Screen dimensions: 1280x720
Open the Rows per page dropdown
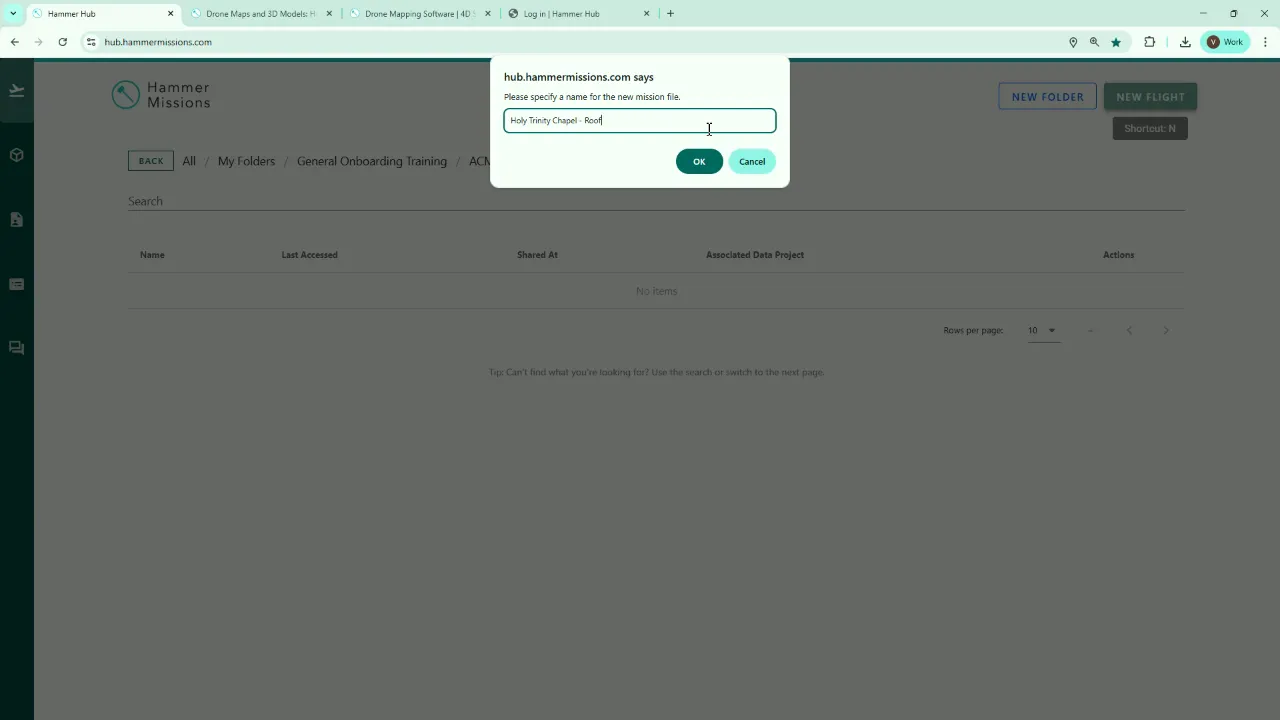point(1042,331)
